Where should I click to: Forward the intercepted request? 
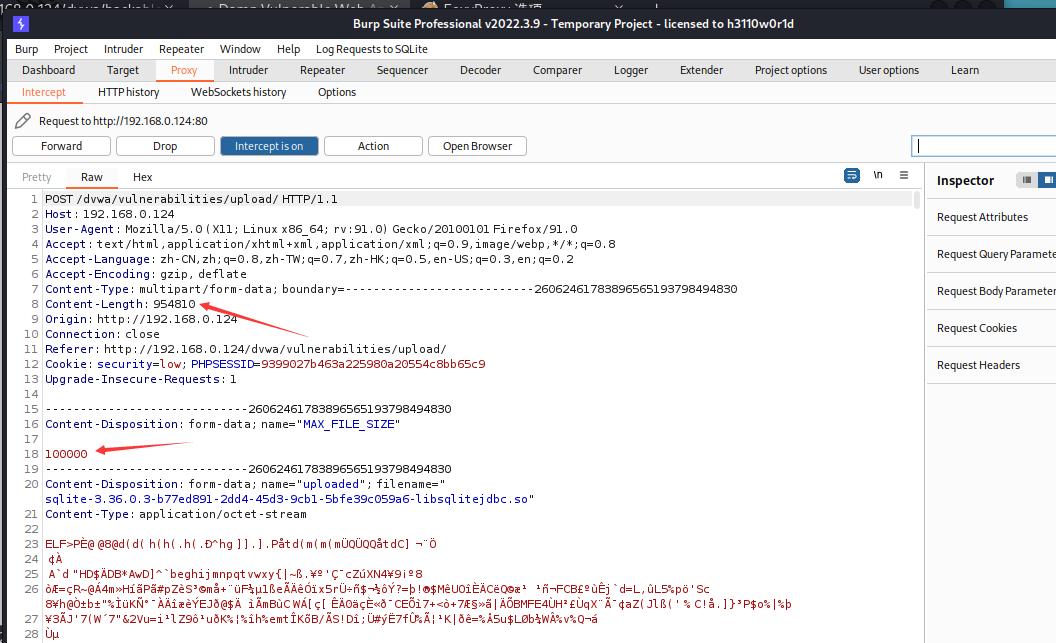coord(61,146)
